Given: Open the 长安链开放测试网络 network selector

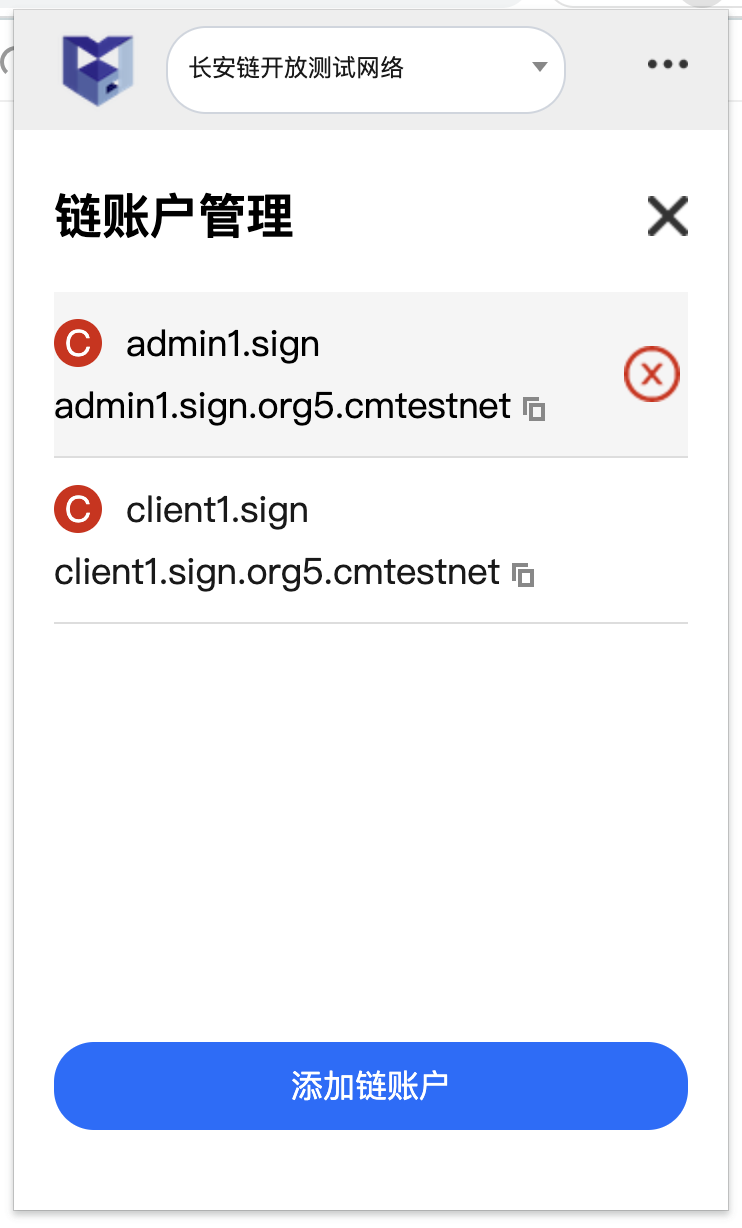Looking at the screenshot, I should tap(350, 68).
